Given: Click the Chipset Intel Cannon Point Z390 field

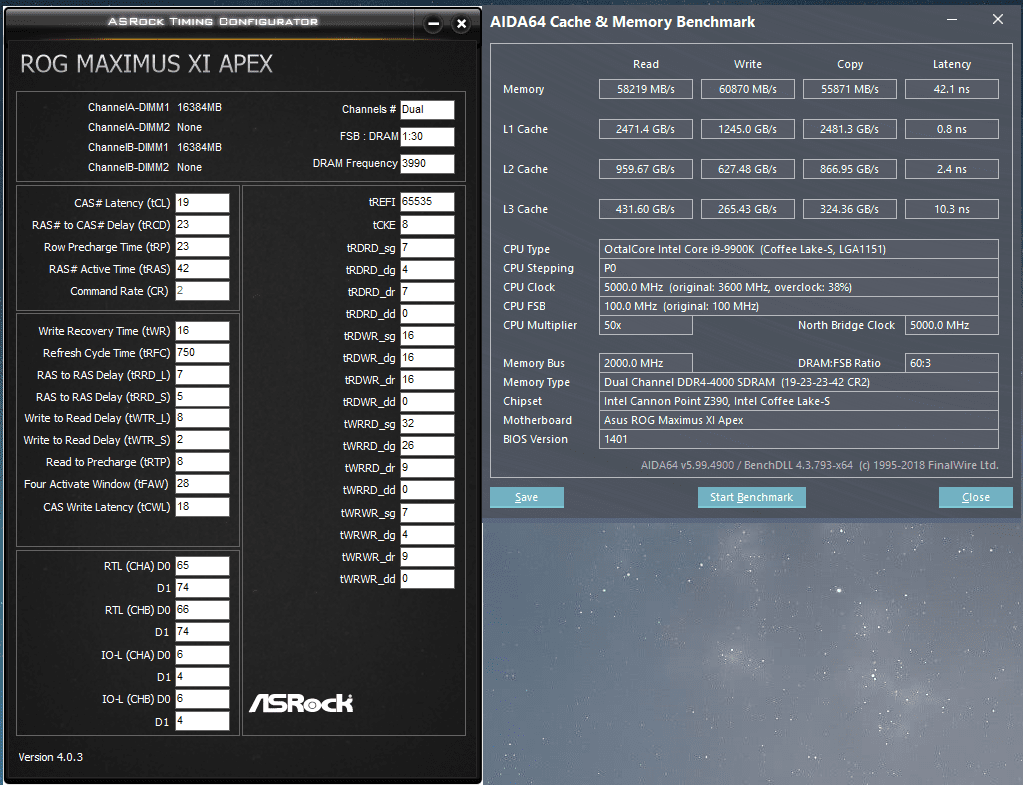Looking at the screenshot, I should tap(799, 401).
